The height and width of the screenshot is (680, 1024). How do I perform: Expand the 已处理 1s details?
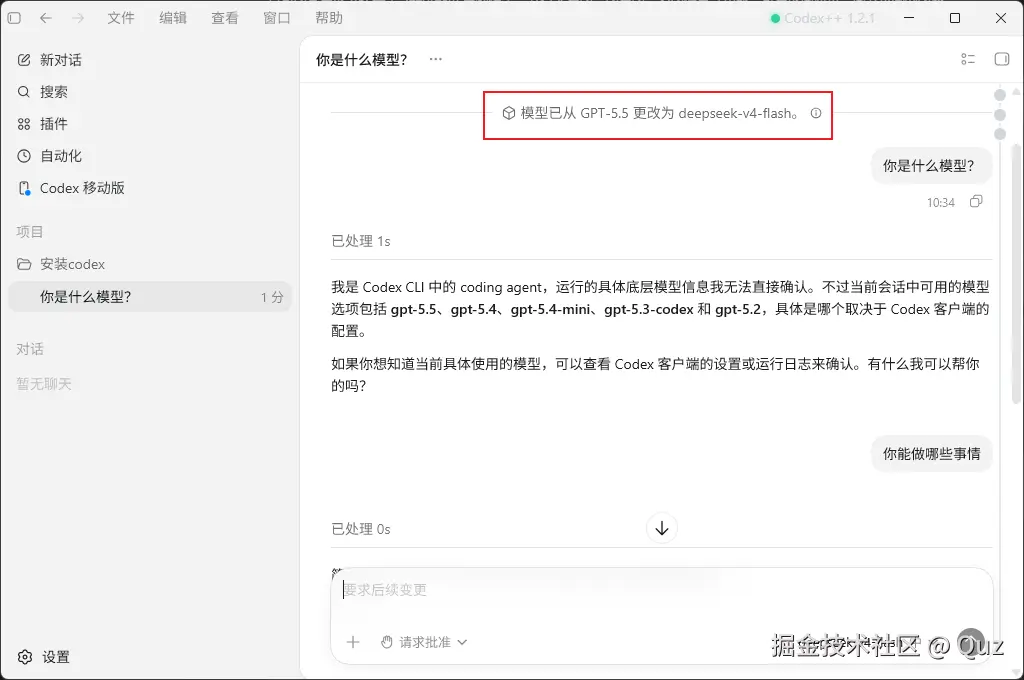pyautogui.click(x=360, y=242)
